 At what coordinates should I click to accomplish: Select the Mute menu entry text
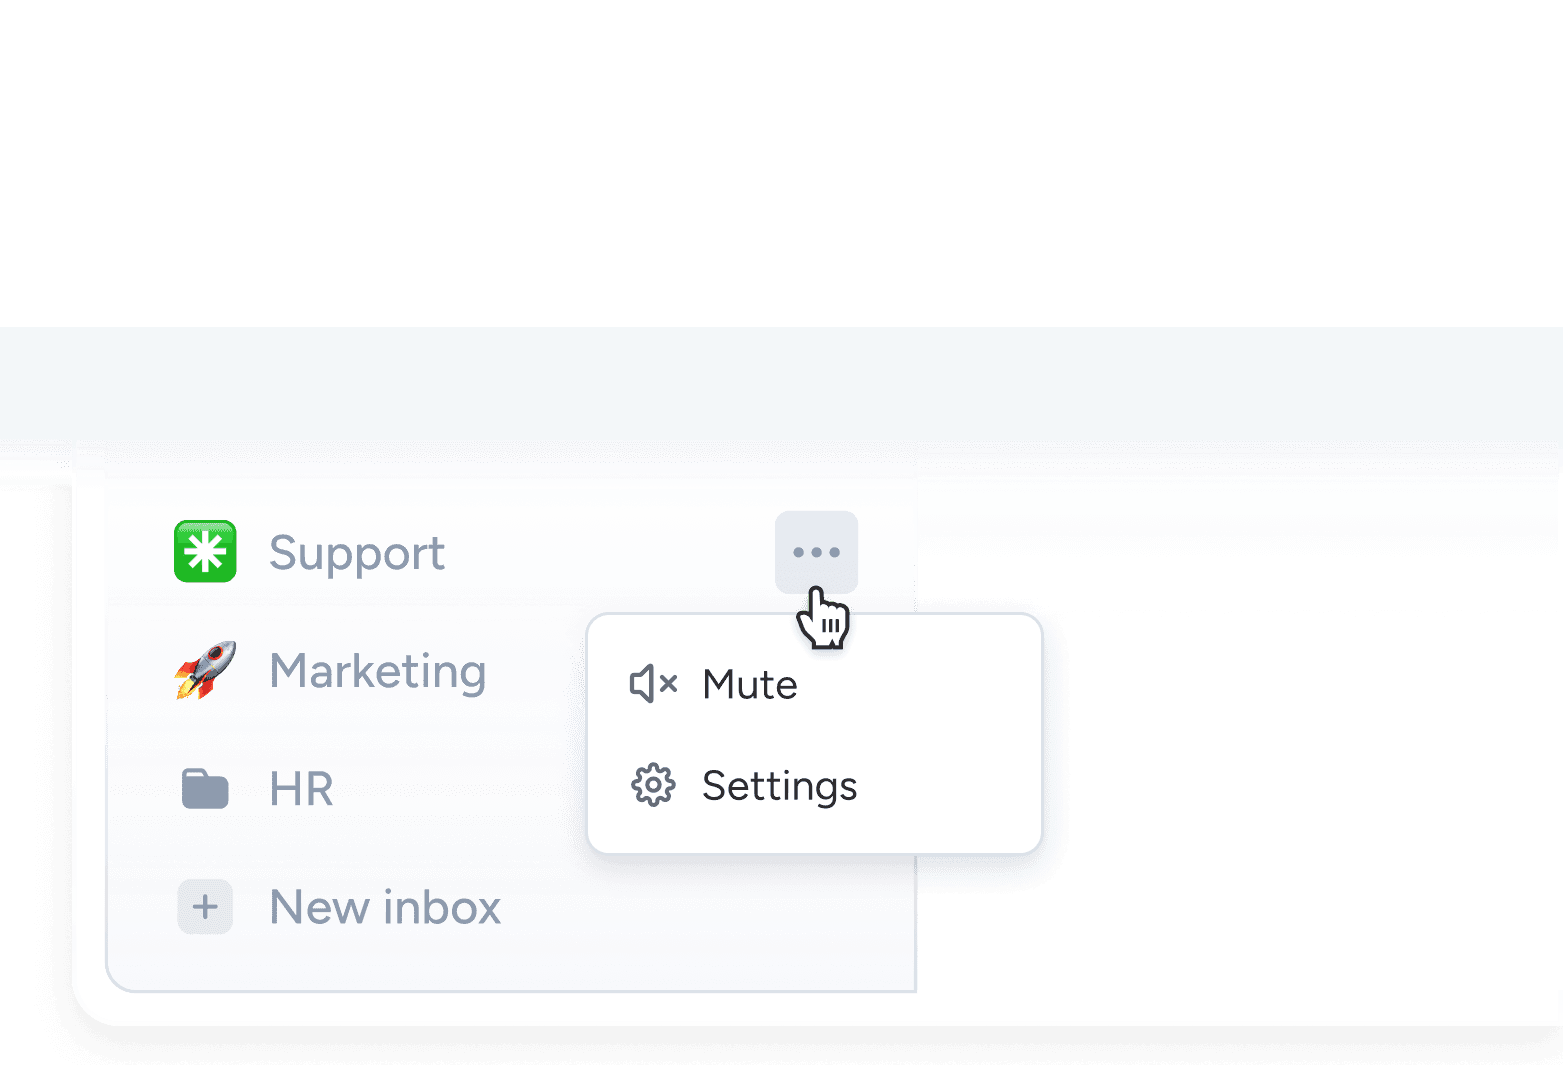click(x=750, y=685)
